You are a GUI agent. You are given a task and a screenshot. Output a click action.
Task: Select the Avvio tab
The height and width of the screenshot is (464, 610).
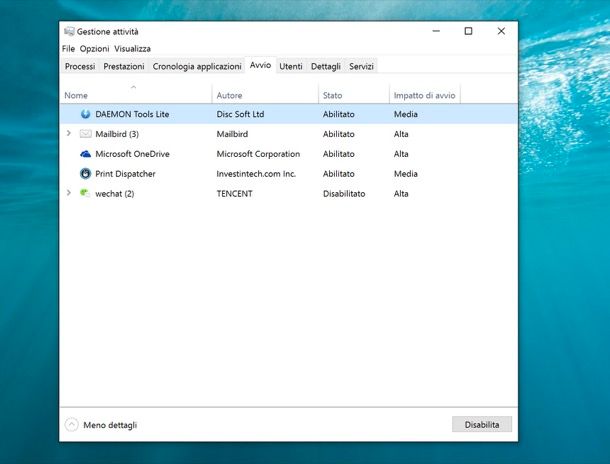[260, 65]
